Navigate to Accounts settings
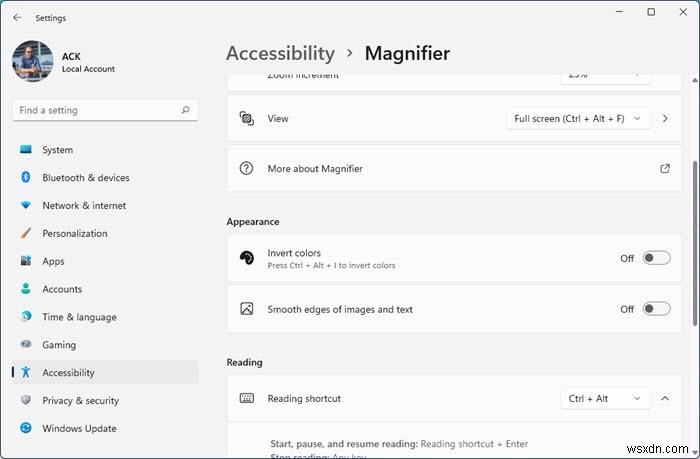The width and height of the screenshot is (700, 459). click(105, 289)
